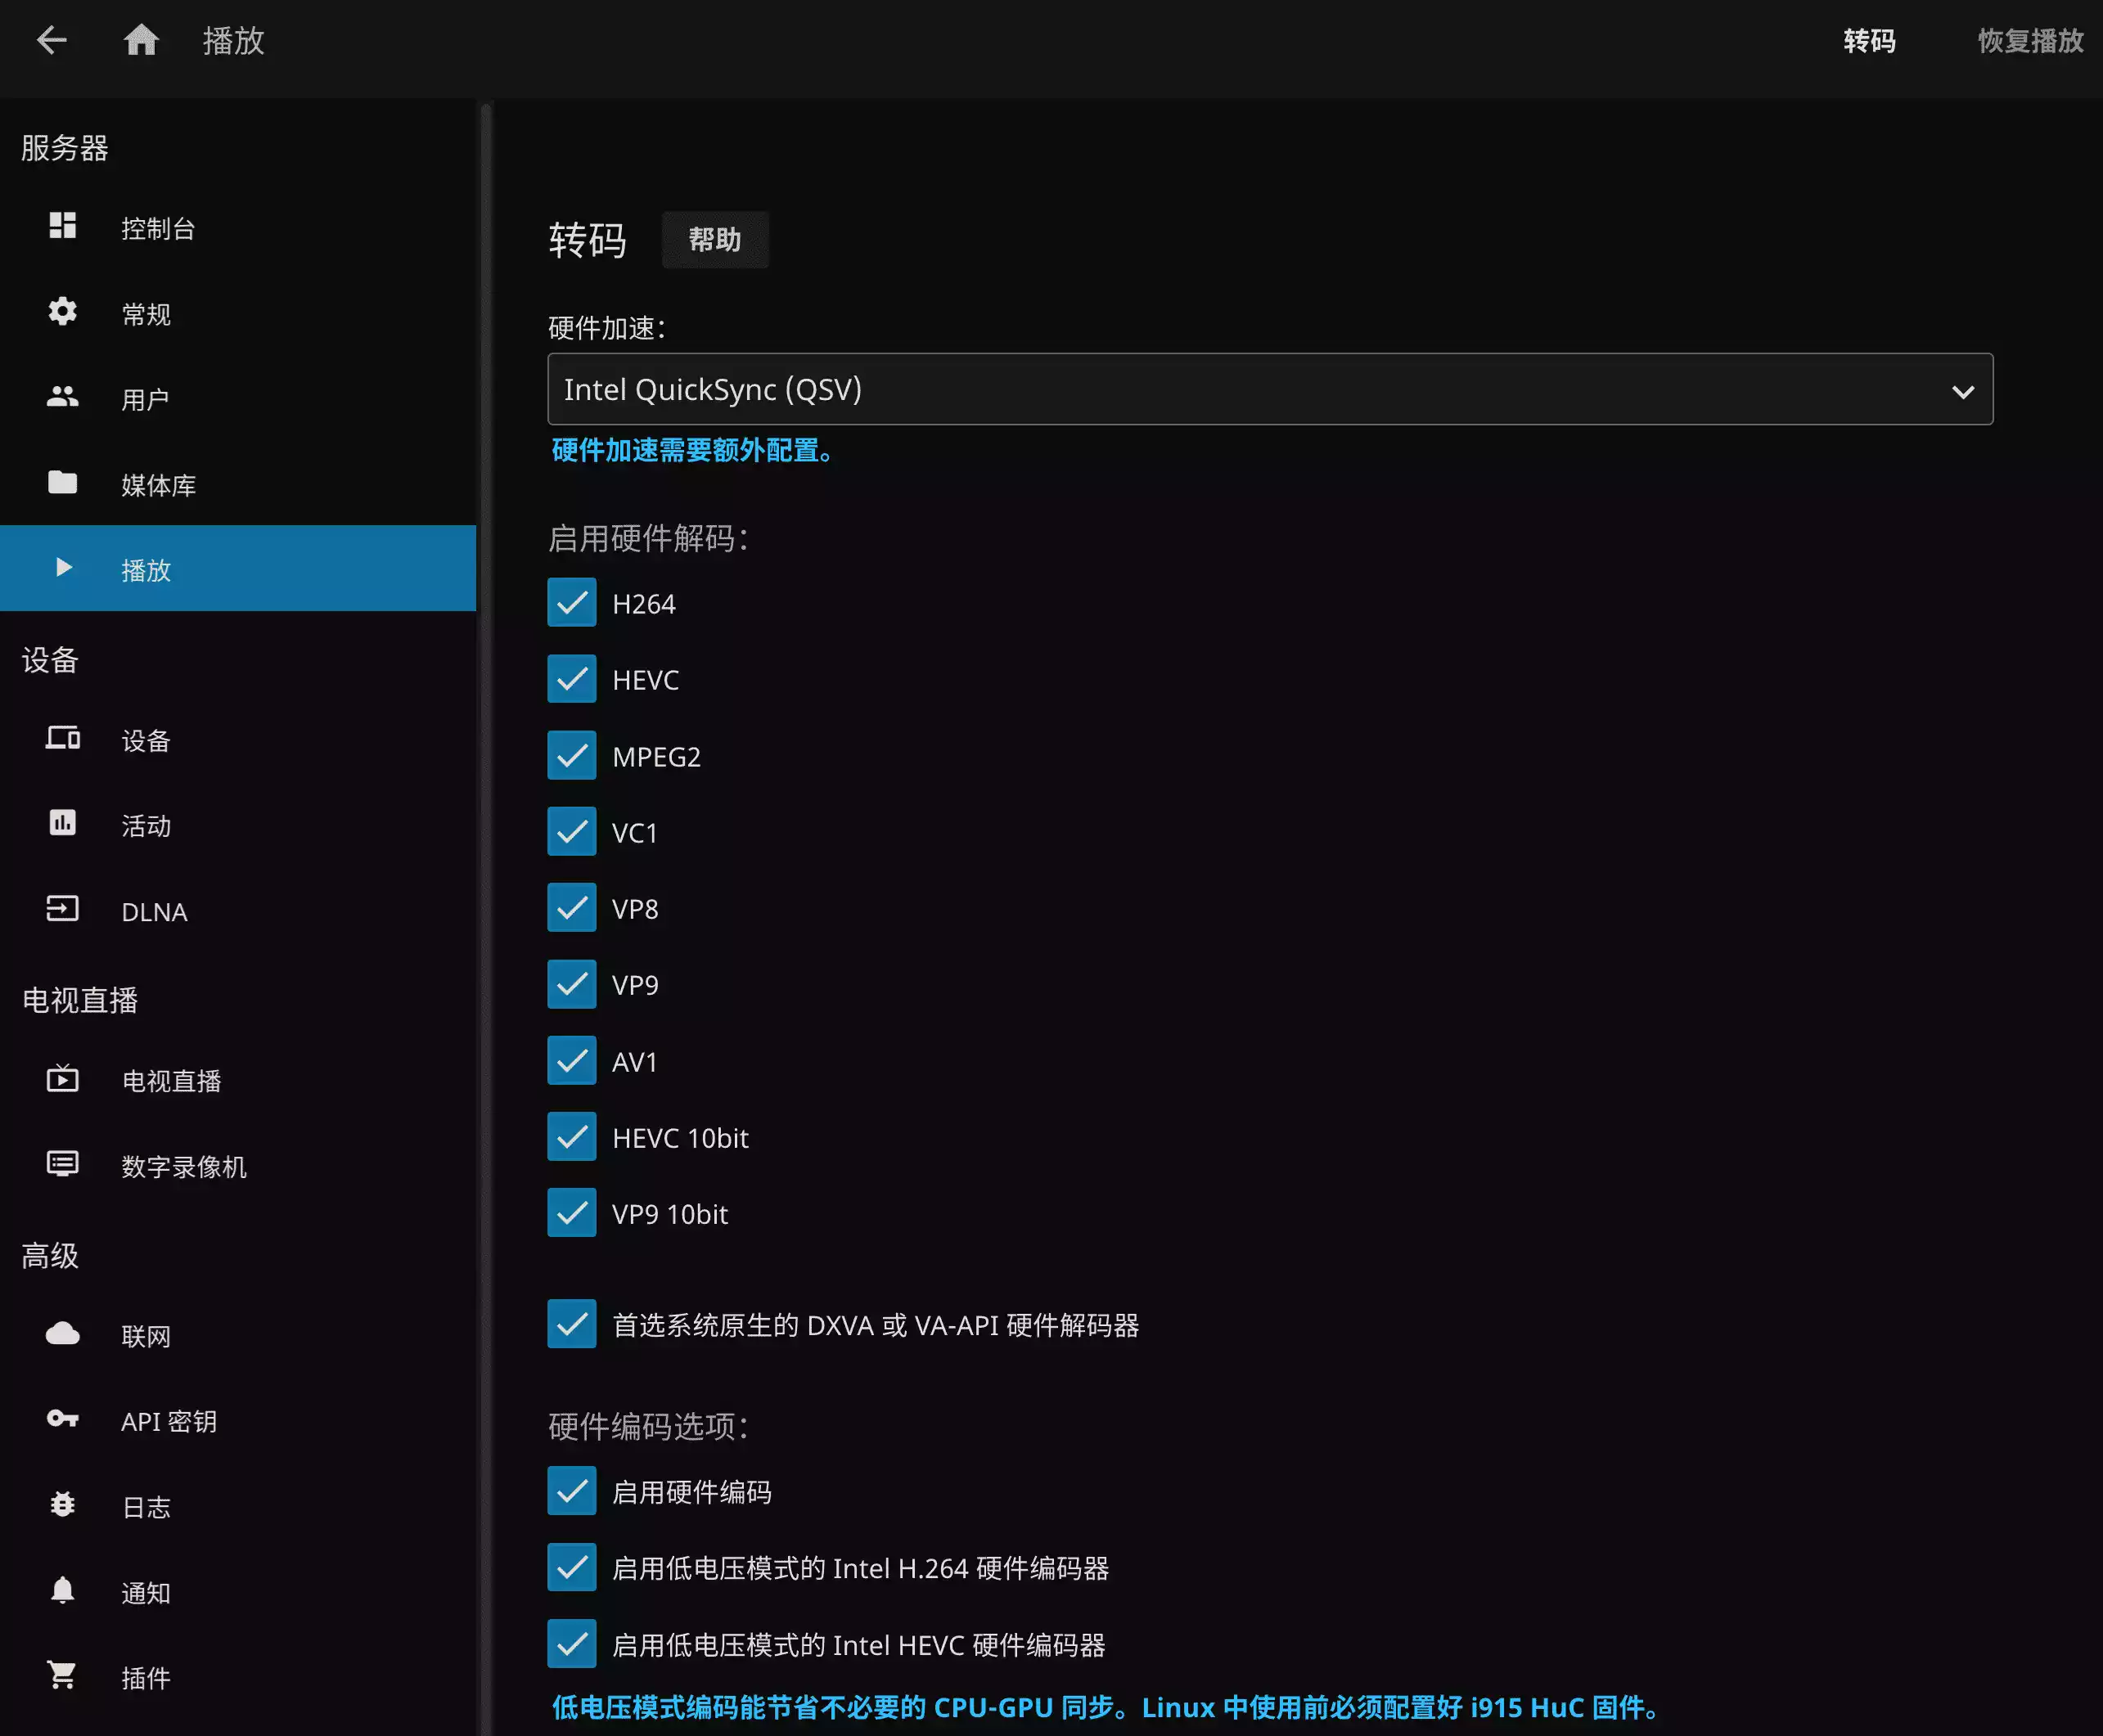This screenshot has height=1736, width=2103.
Task: Open the 硬件加速 hardware acceleration dropdown
Action: tap(1268, 389)
